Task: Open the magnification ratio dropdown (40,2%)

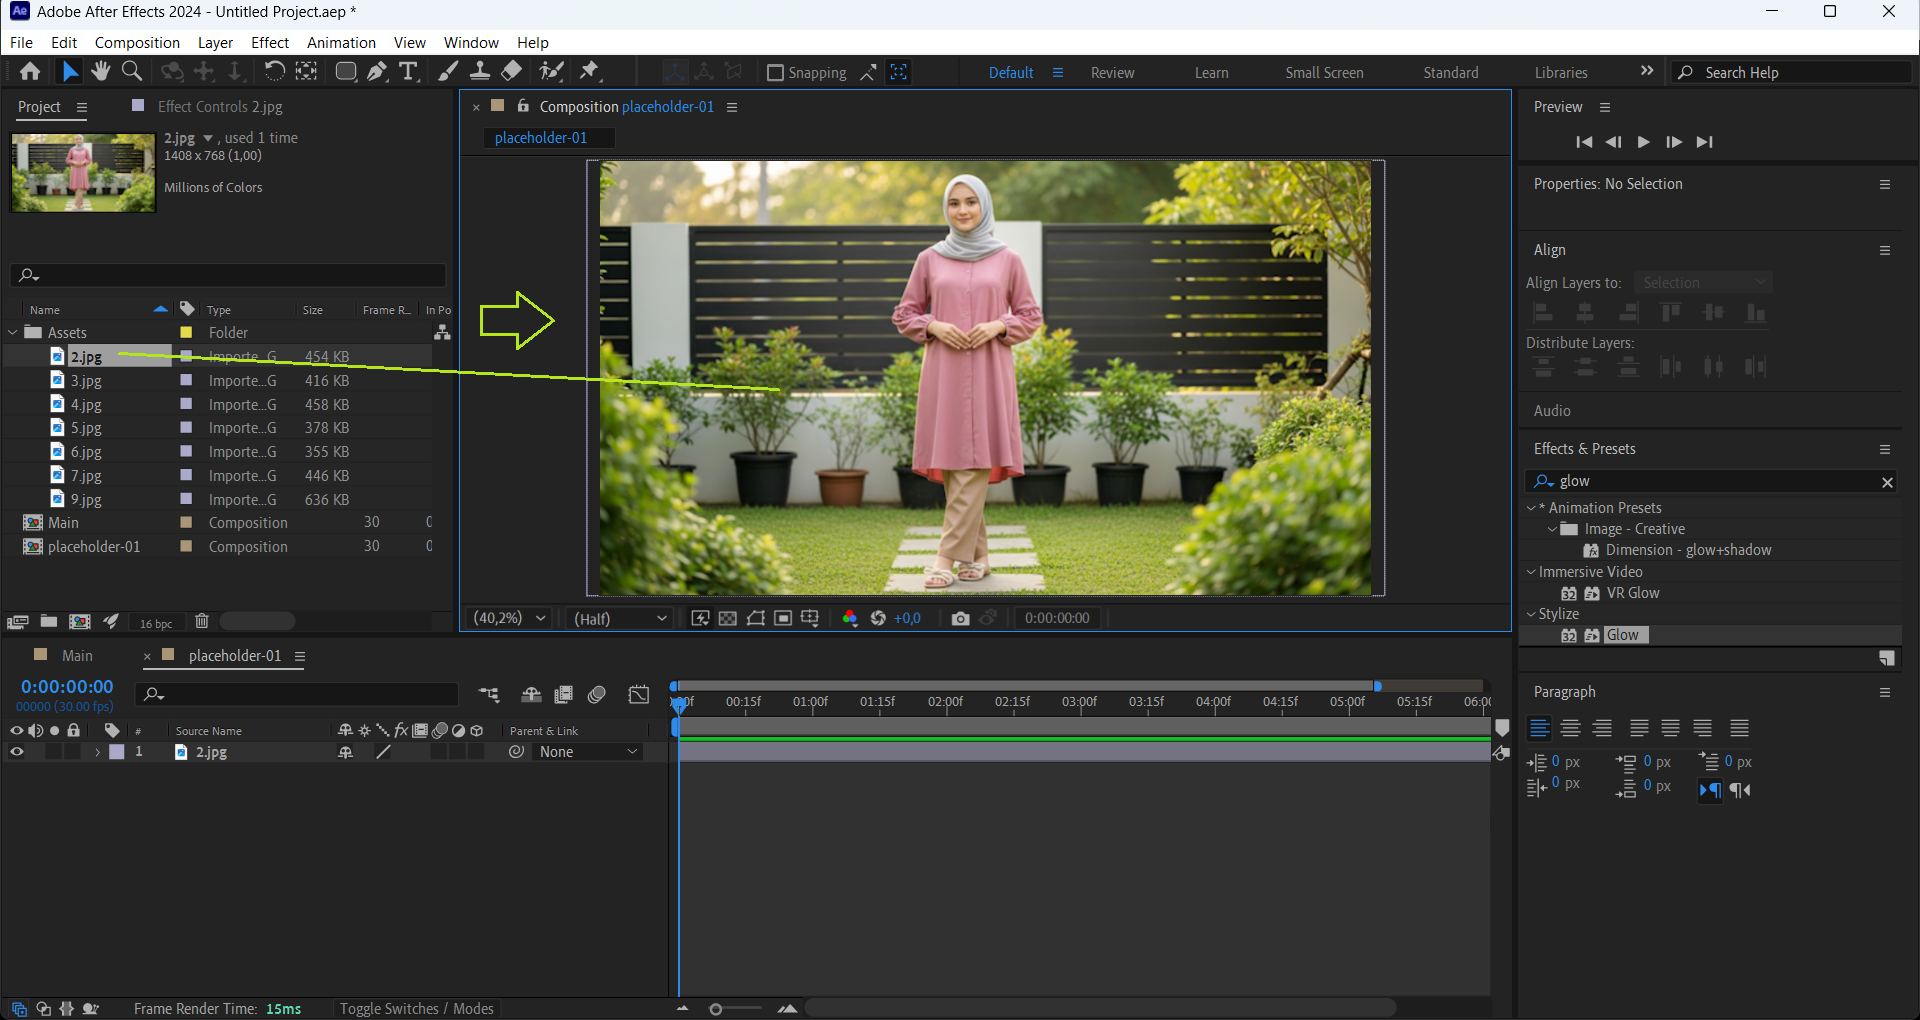Action: (510, 618)
